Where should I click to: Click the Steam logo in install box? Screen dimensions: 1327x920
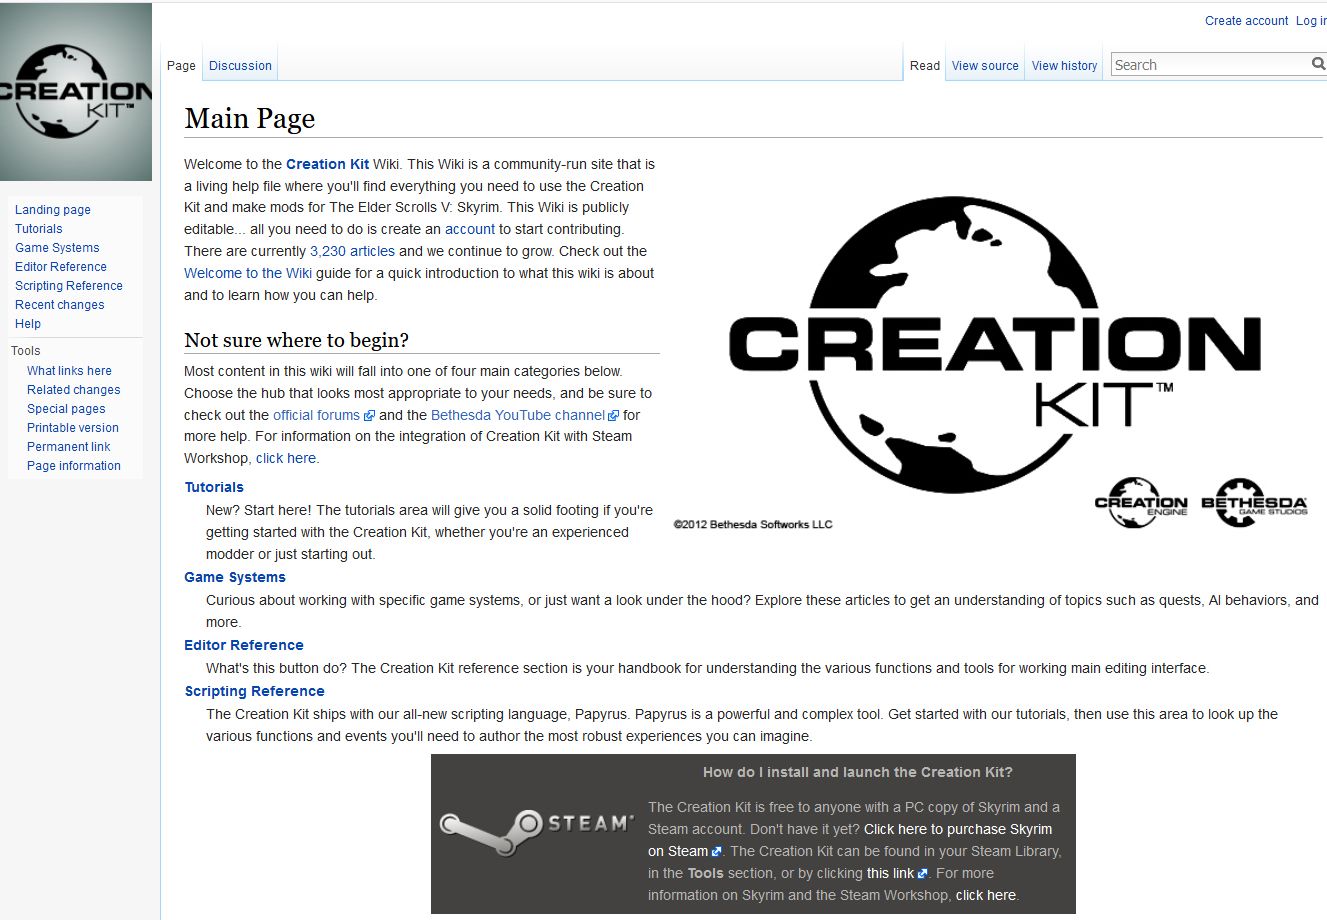[x=537, y=831]
